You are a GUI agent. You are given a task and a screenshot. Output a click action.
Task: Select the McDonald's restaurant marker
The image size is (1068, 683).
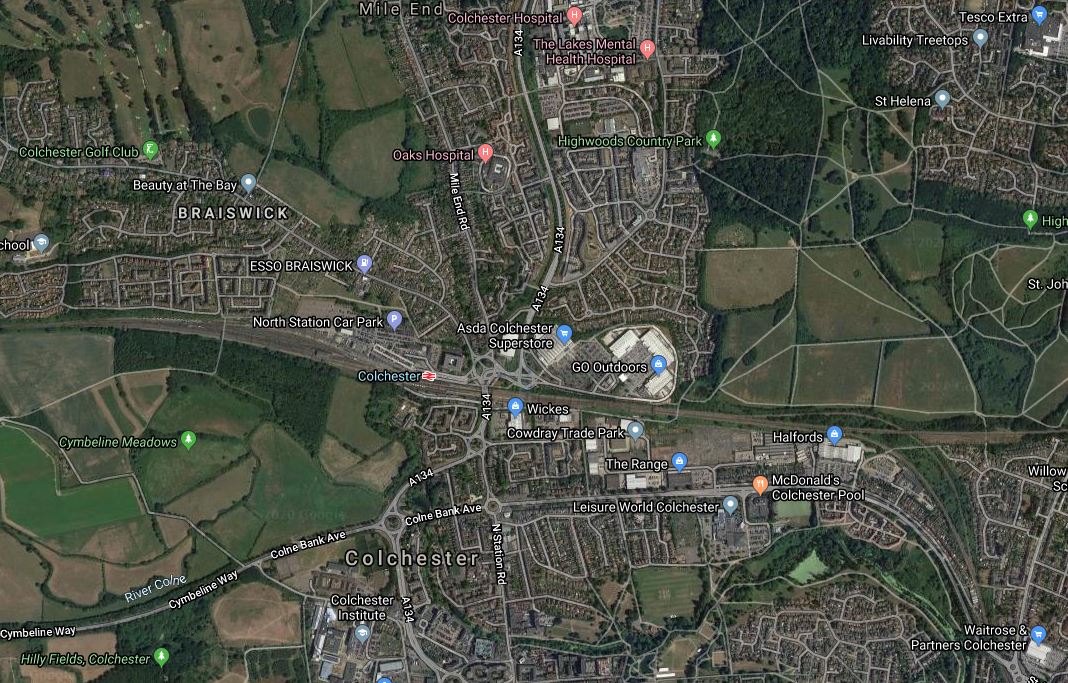pyautogui.click(x=760, y=485)
